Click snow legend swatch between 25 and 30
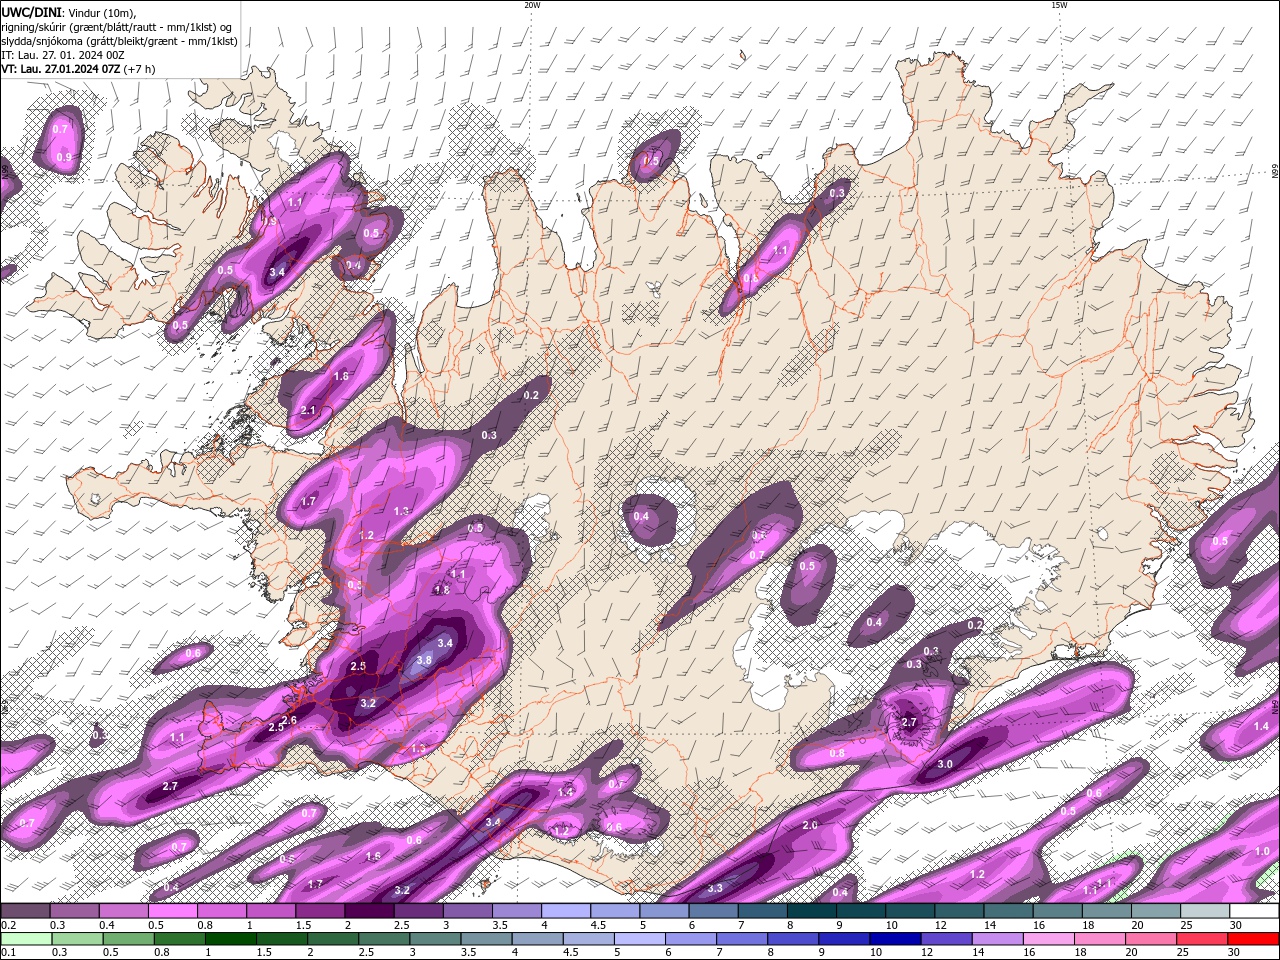This screenshot has width=1280, height=960. pyautogui.click(x=1206, y=911)
